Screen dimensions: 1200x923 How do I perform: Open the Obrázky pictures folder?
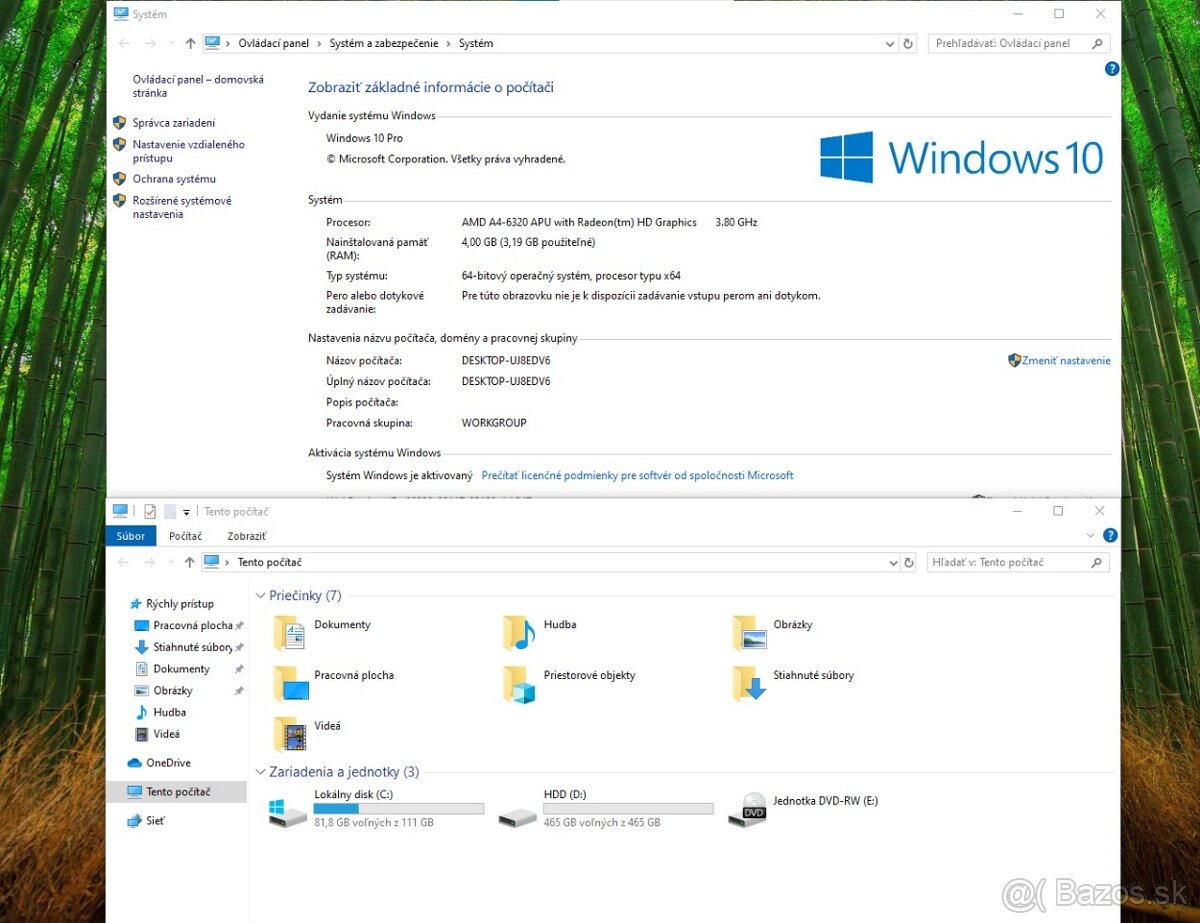[749, 633]
